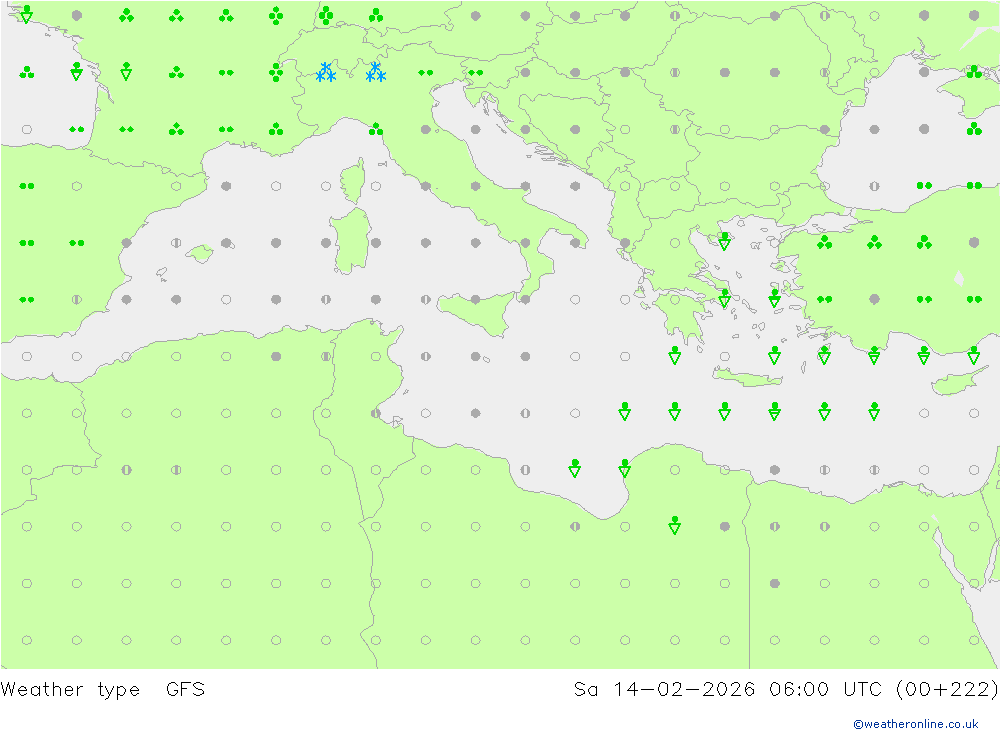The height and width of the screenshot is (733, 1000).
Task: Click the green rain symbol on the Ligurian coast
Action: pos(376,130)
